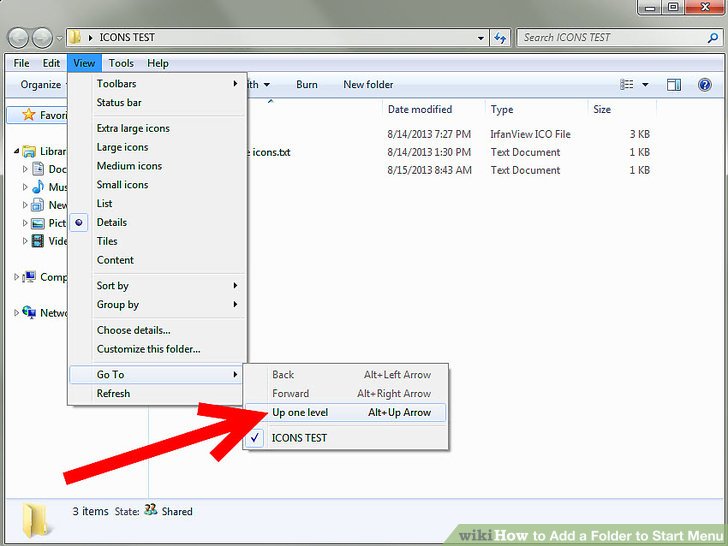Click the folder icon in address bar

point(75,37)
